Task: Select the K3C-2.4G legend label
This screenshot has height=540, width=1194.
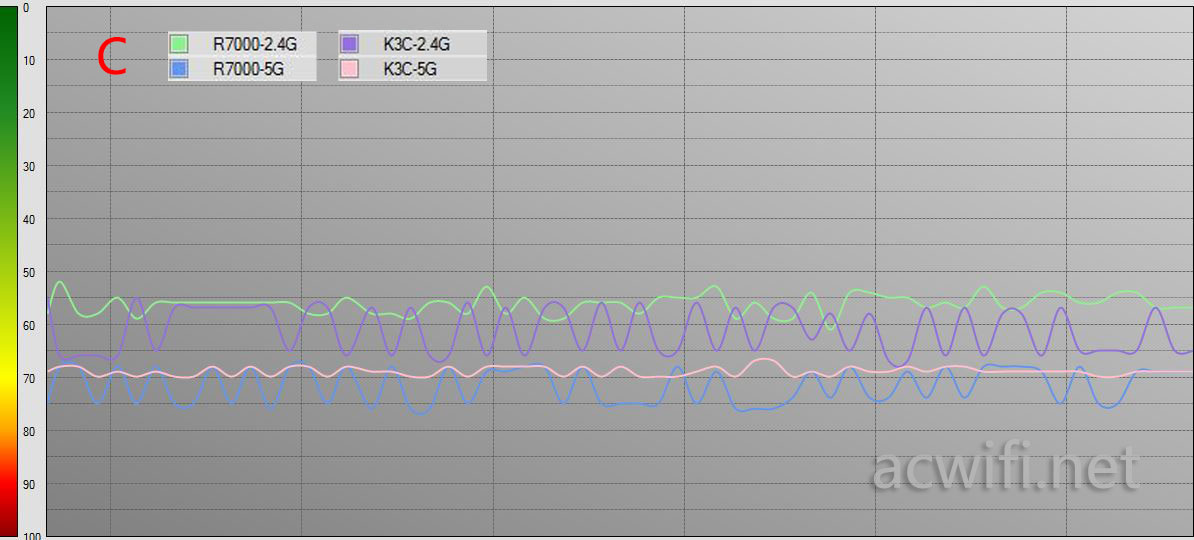Action: click(417, 44)
